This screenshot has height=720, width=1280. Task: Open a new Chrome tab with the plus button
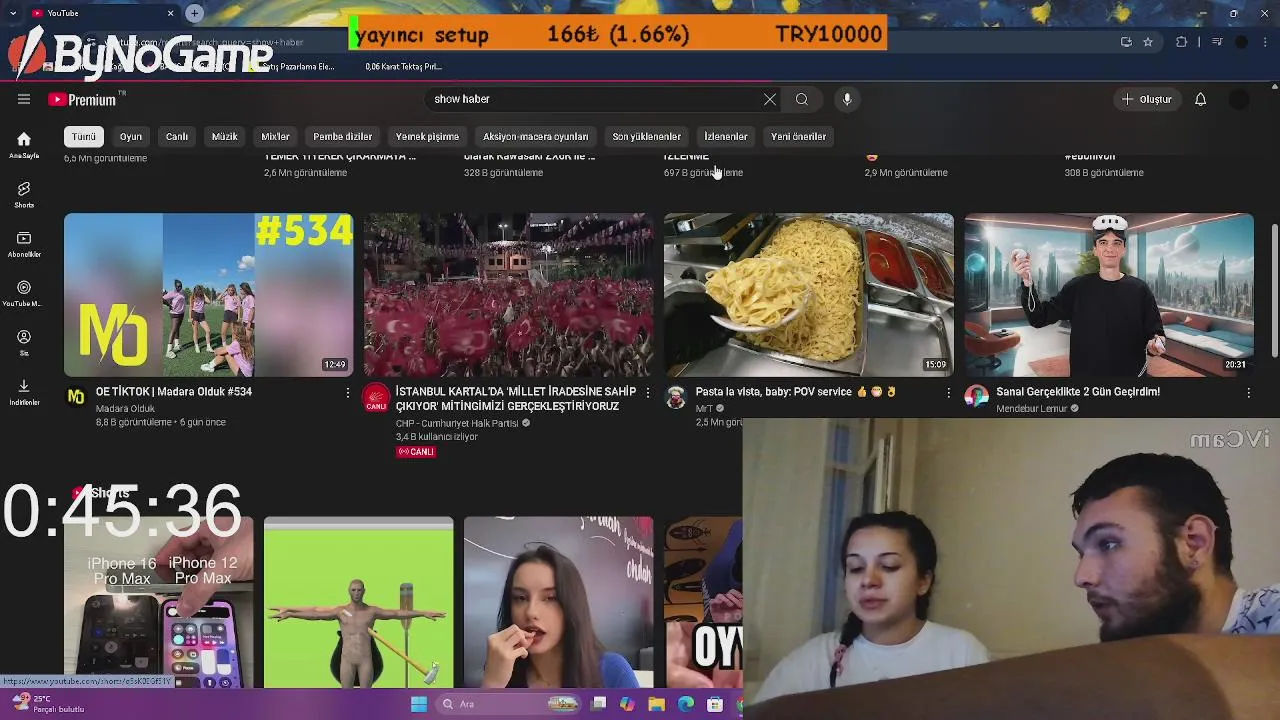[x=194, y=13]
